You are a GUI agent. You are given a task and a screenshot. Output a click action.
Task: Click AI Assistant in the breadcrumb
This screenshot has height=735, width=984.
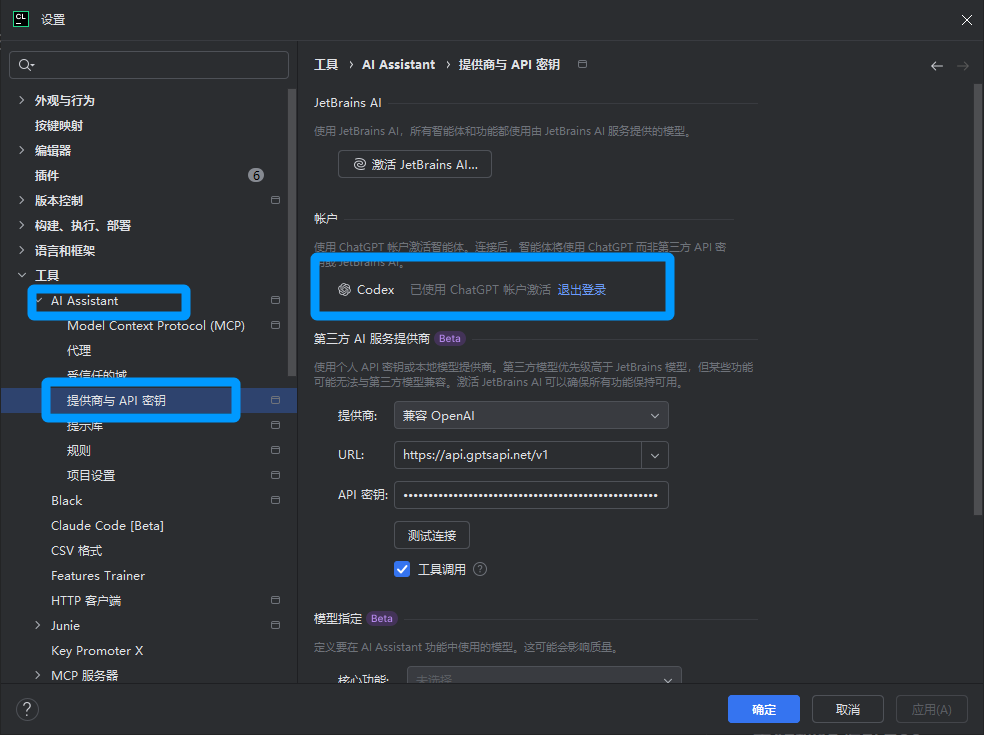(398, 65)
